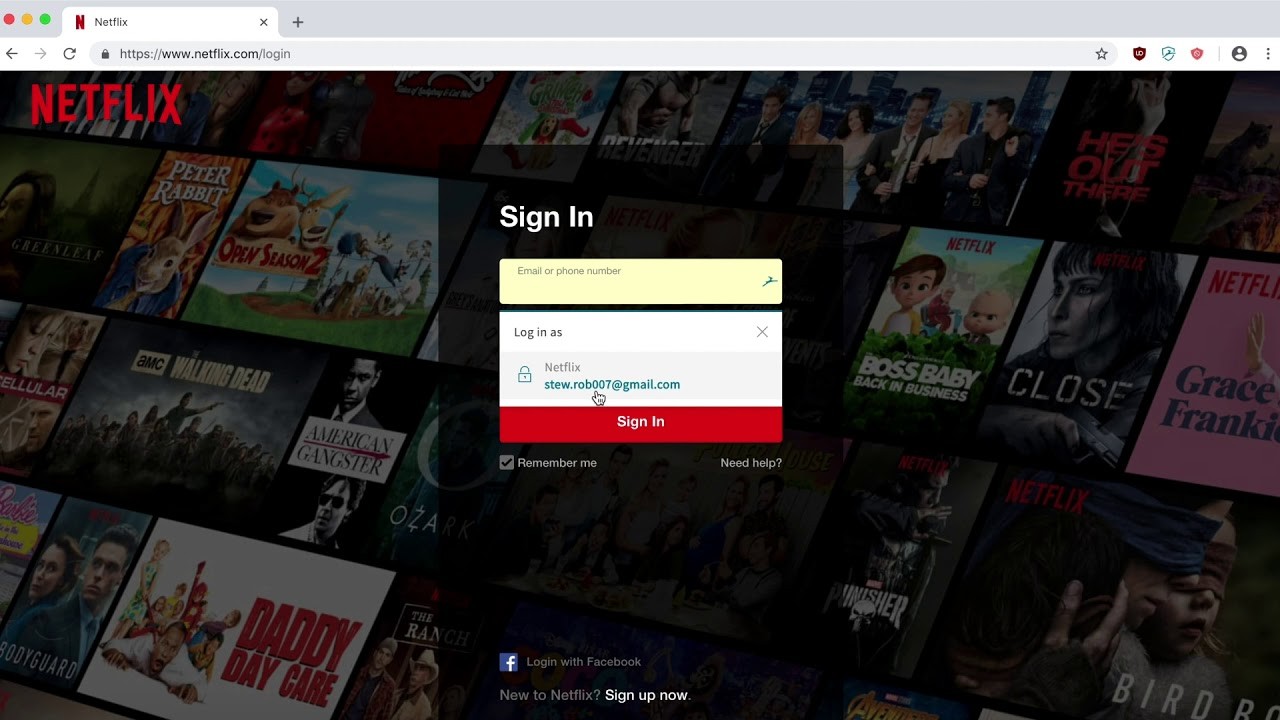Open the green shield extension icon
Screen dimensions: 1280x720
point(1168,54)
